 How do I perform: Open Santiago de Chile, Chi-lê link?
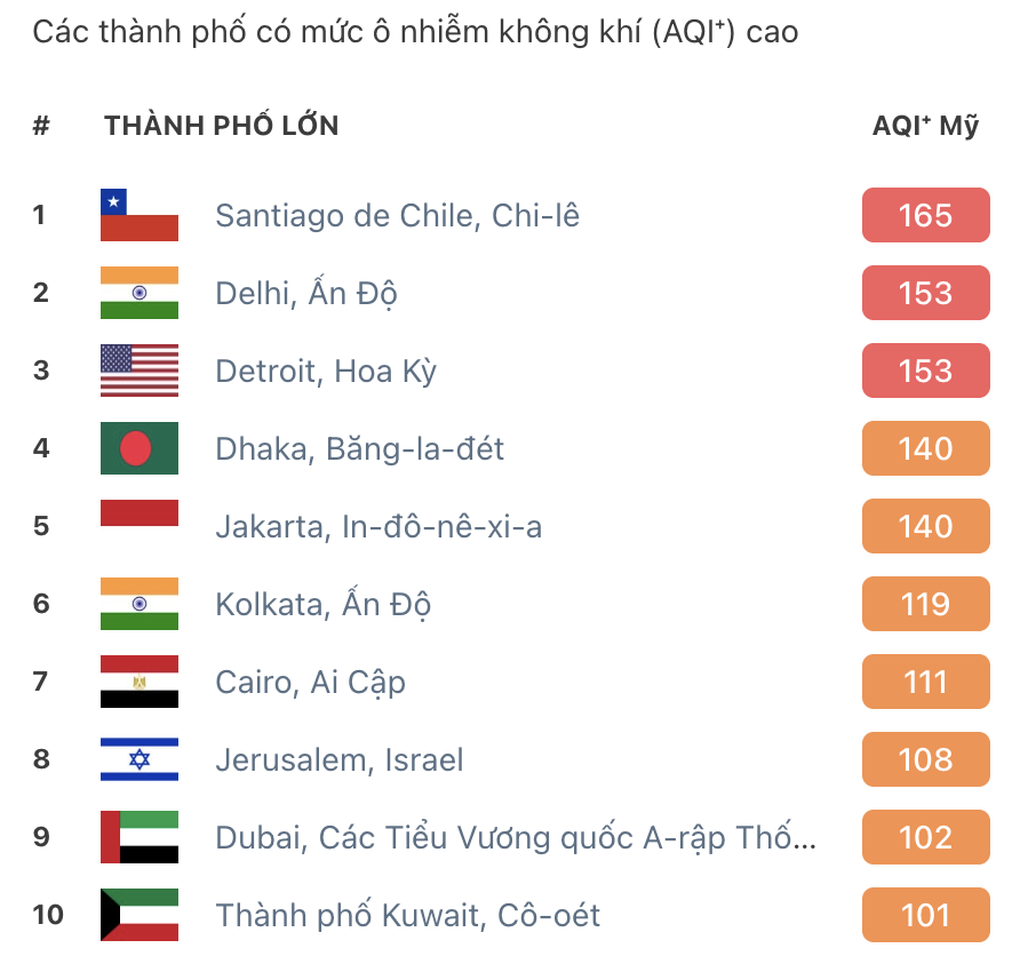397,215
